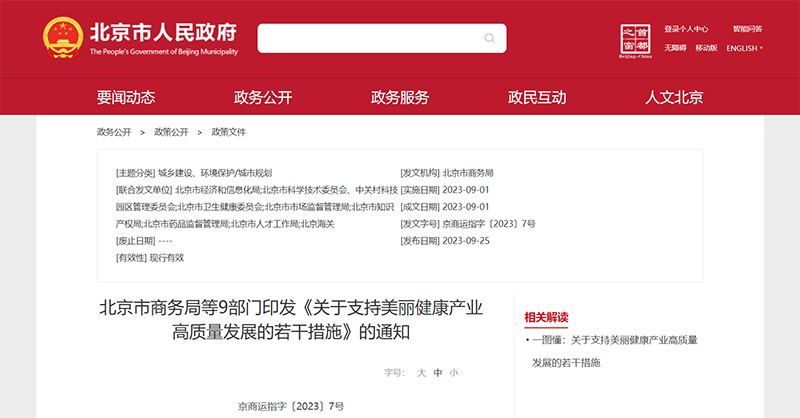Click 政策公开 breadcrumb link
Viewport: 800px width, 418px height.
click(x=171, y=132)
